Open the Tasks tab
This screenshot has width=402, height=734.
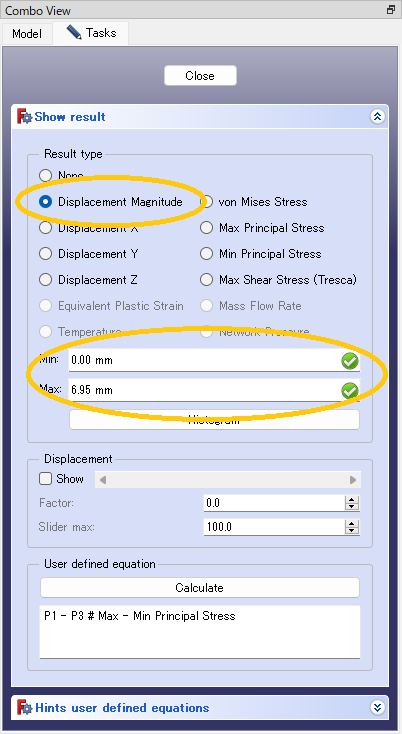(90, 33)
